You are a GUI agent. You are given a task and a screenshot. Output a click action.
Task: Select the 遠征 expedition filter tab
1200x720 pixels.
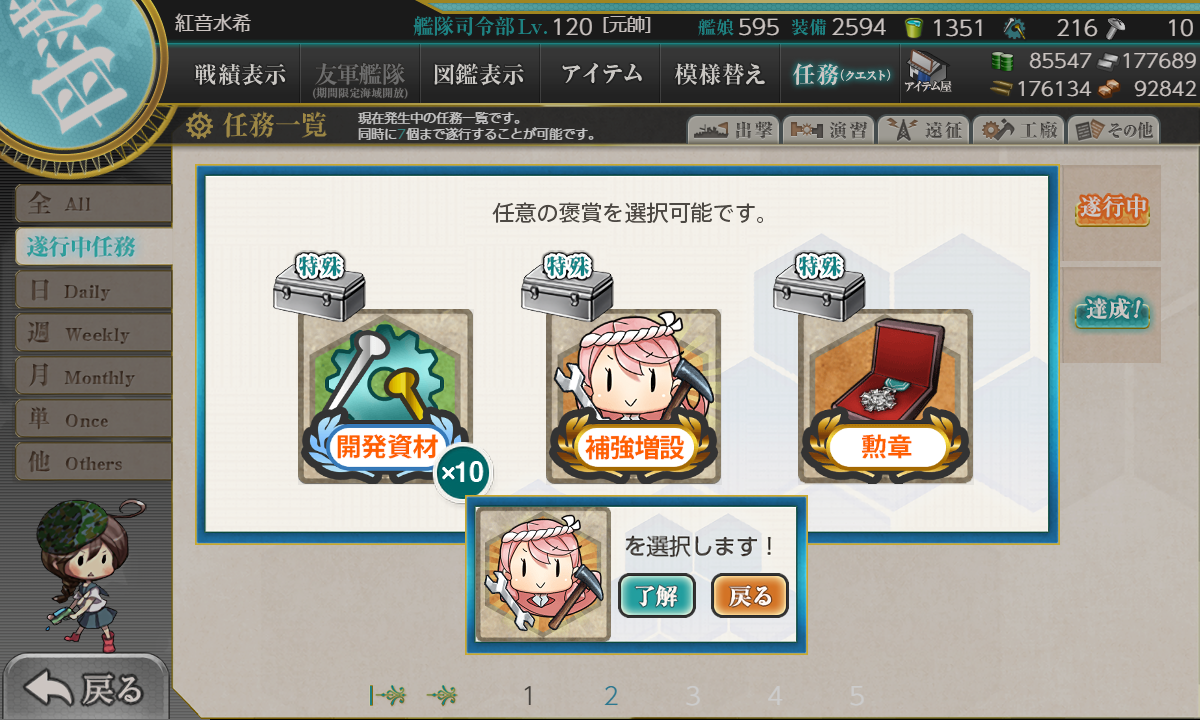(923, 130)
